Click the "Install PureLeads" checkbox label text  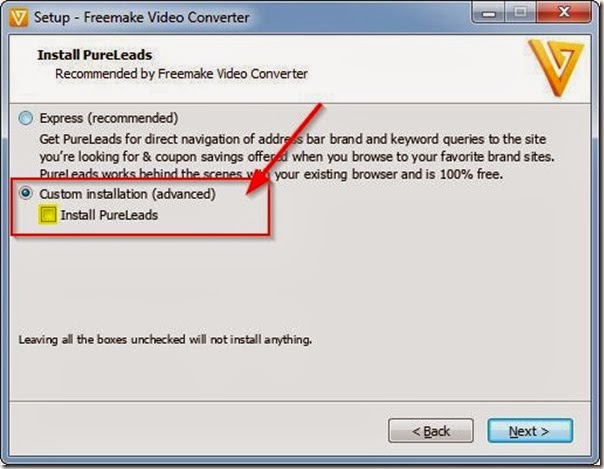point(109,215)
